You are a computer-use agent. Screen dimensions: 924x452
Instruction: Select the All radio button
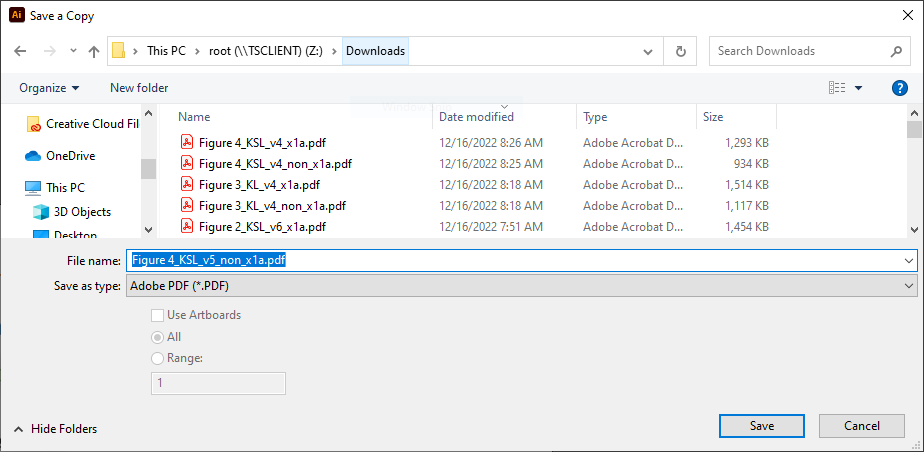(157, 337)
